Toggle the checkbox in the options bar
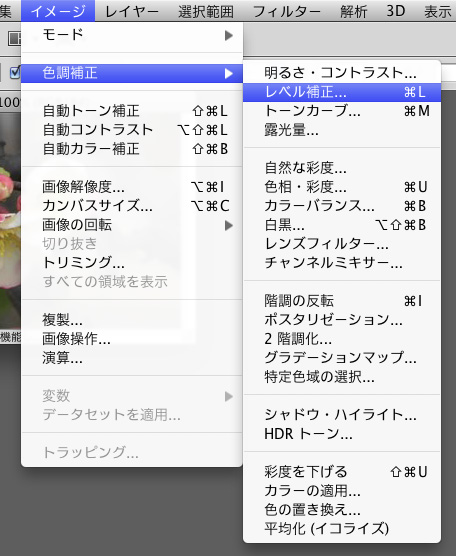Screen dimensions: 456x556 coord(15,73)
